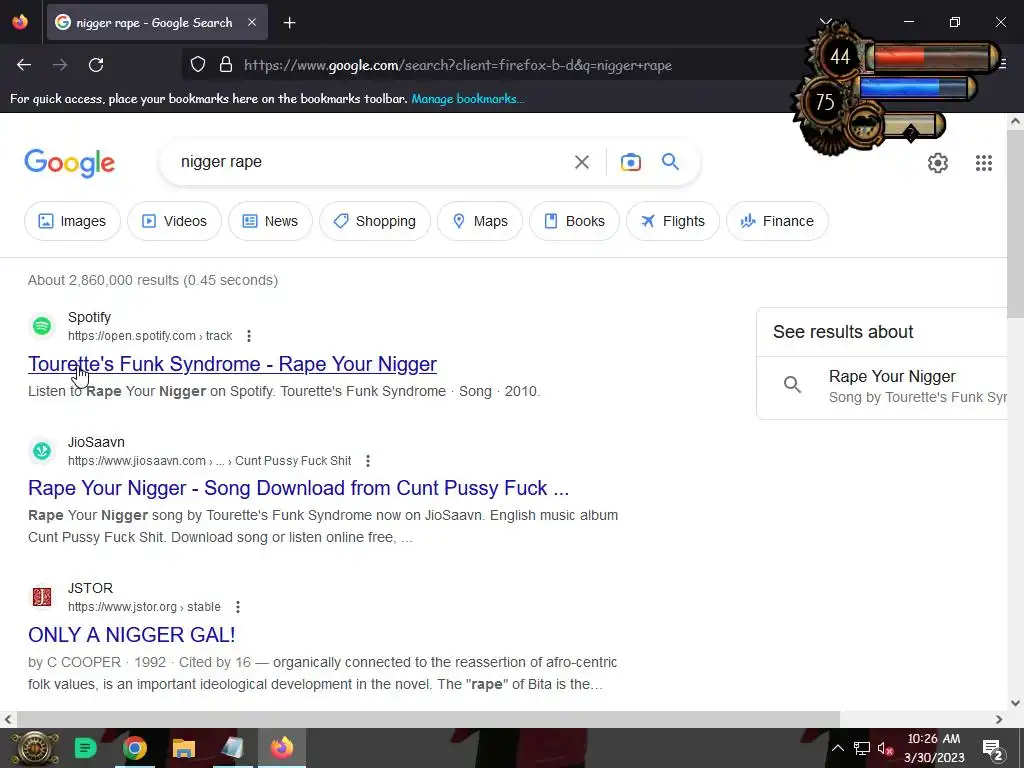Open the notification center icon

click(x=993, y=750)
